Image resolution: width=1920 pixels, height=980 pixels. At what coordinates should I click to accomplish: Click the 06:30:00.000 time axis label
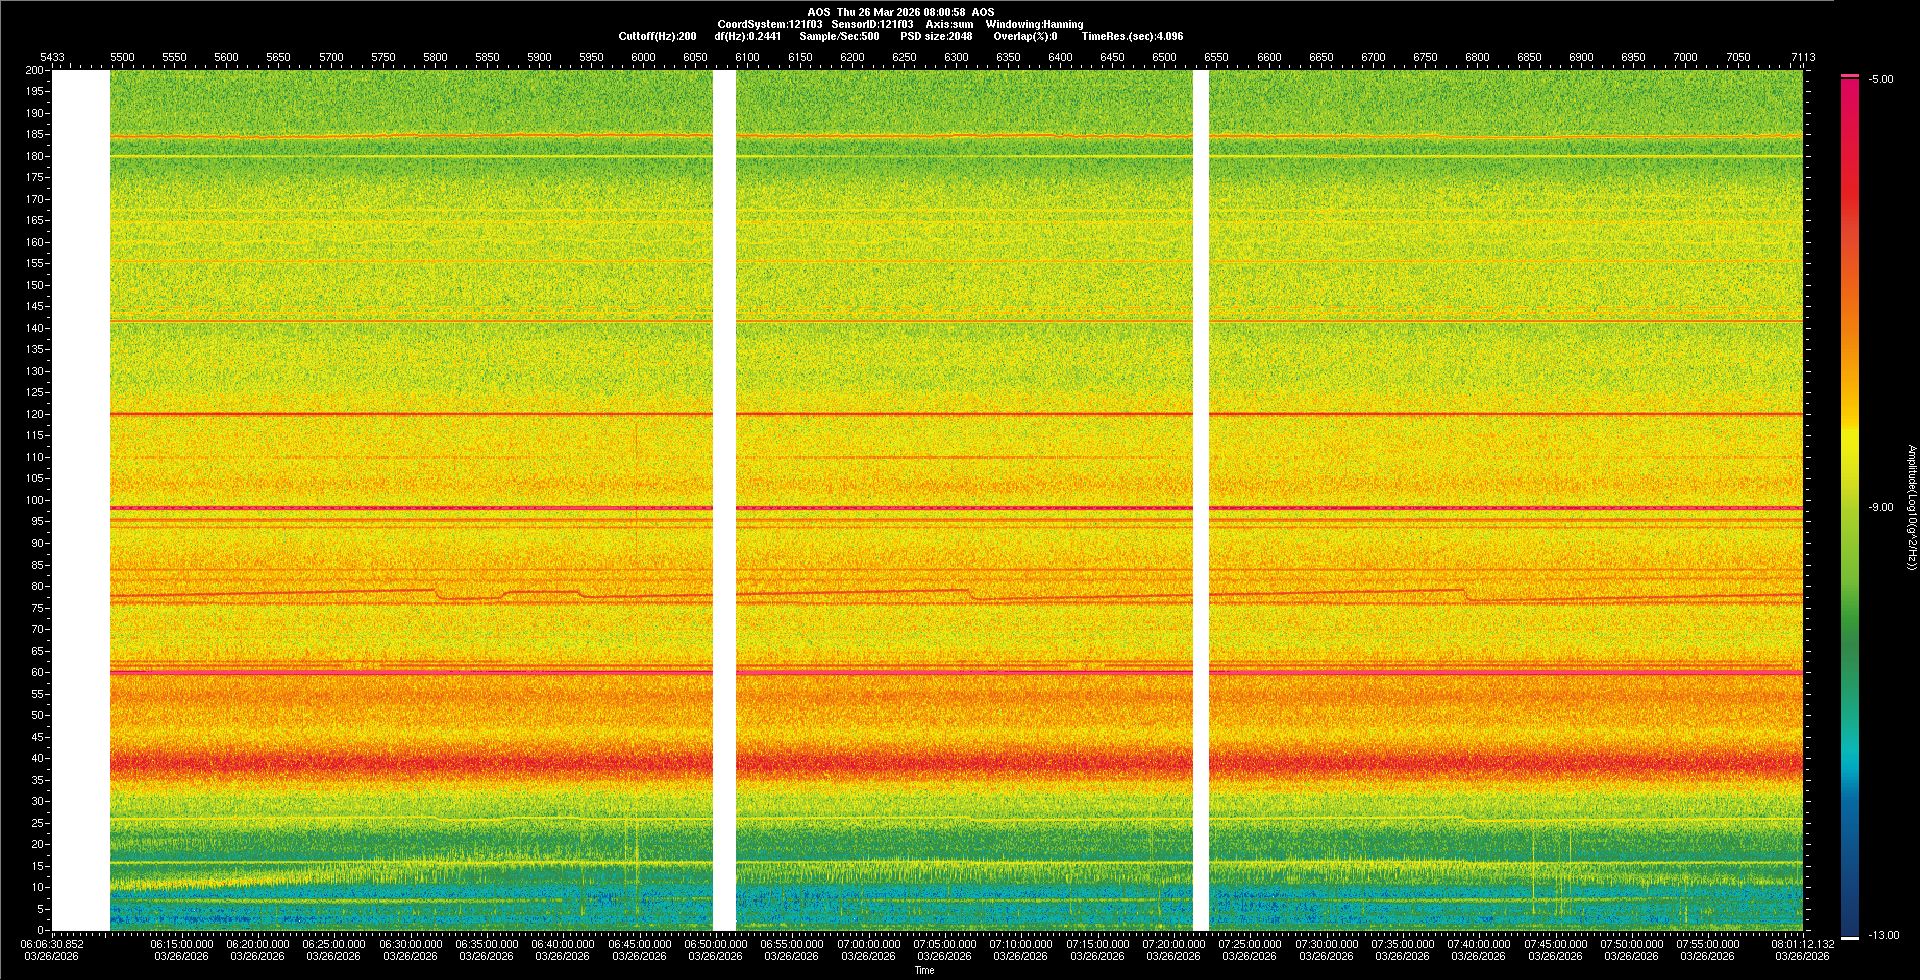tap(410, 943)
